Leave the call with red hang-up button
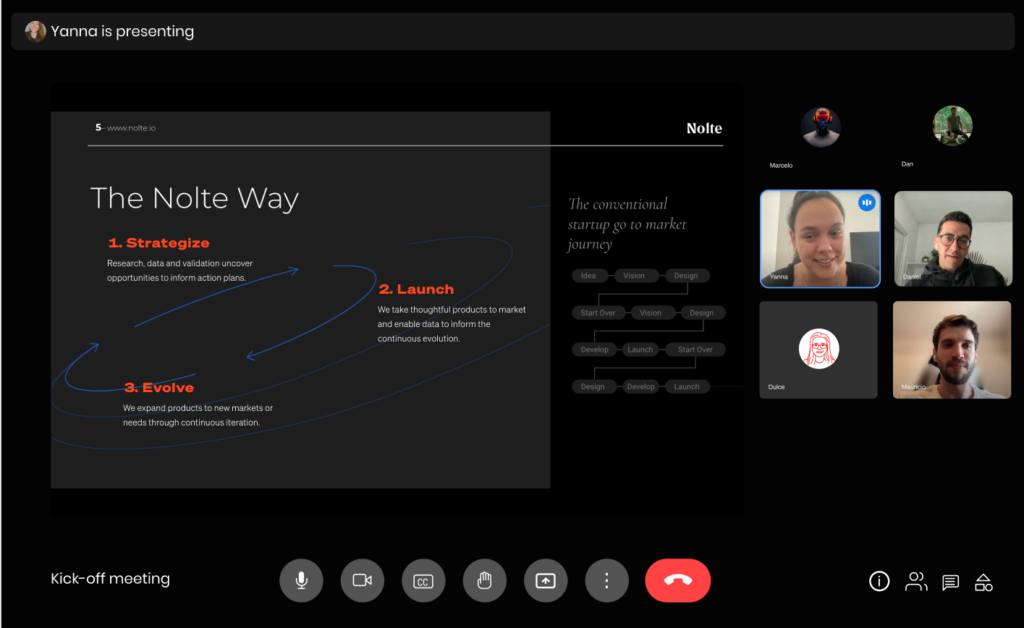The image size is (1024, 628). (677, 580)
